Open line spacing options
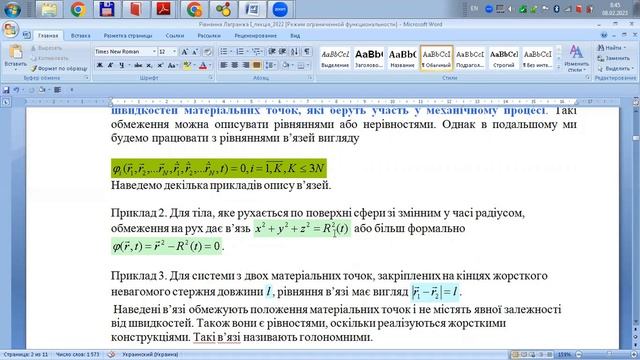Screen dimensions: 640x360 click(270, 65)
